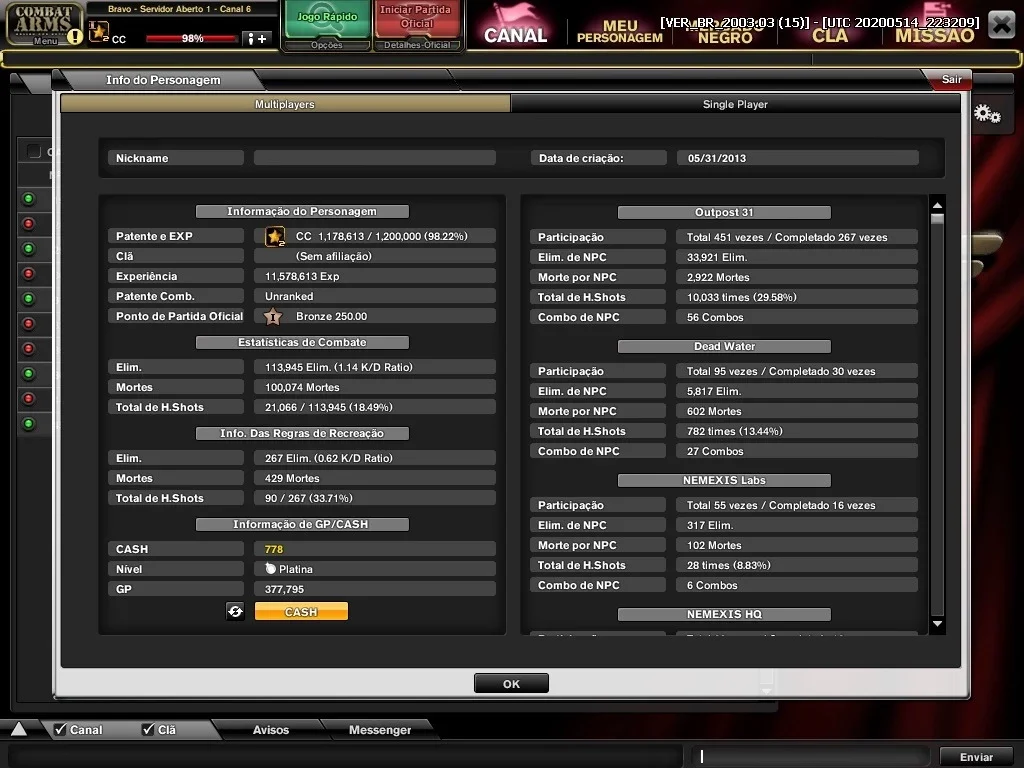The image size is (1024, 768).
Task: Click the rank star badge in top bar
Action: click(x=99, y=31)
